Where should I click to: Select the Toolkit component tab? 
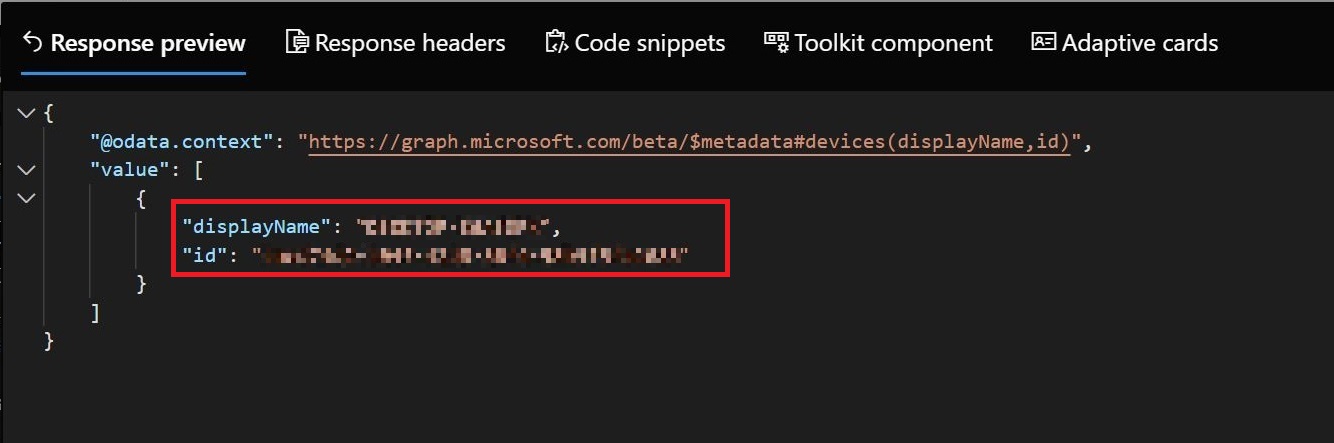(x=879, y=43)
